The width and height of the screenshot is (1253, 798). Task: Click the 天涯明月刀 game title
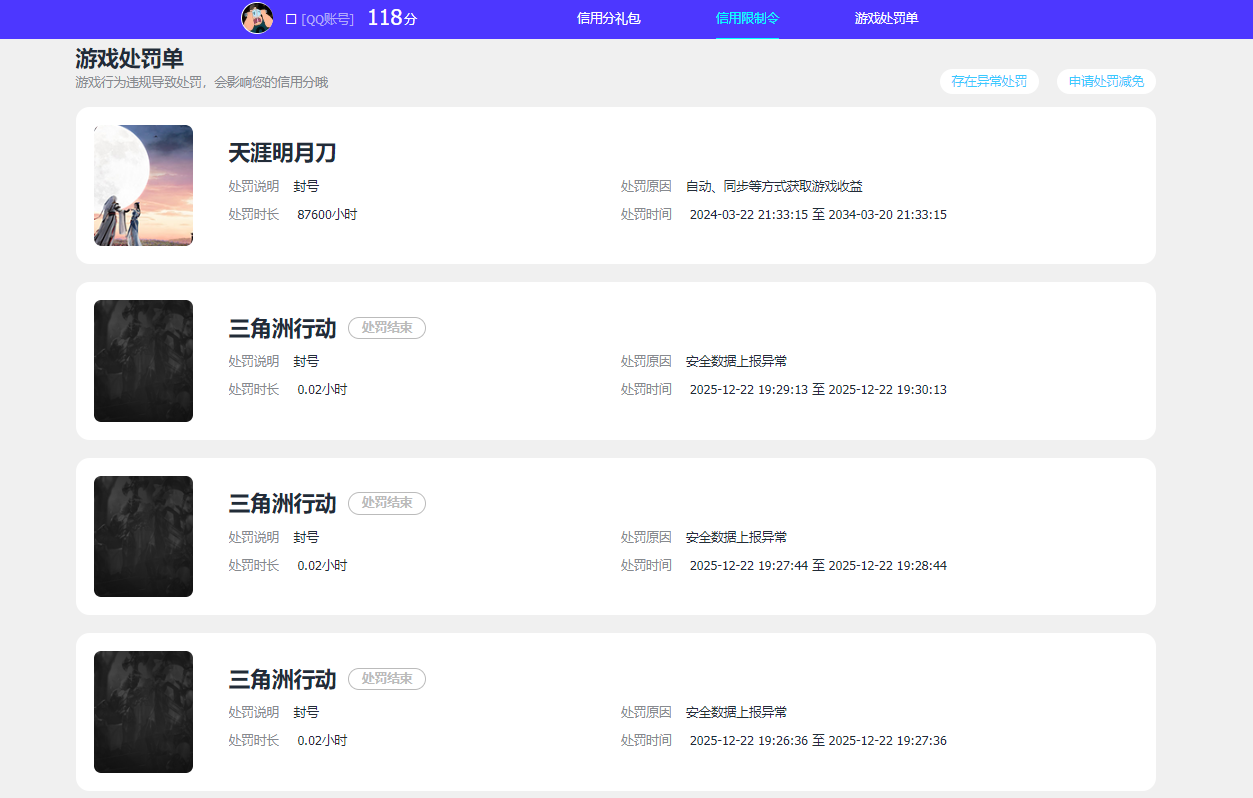[281, 153]
